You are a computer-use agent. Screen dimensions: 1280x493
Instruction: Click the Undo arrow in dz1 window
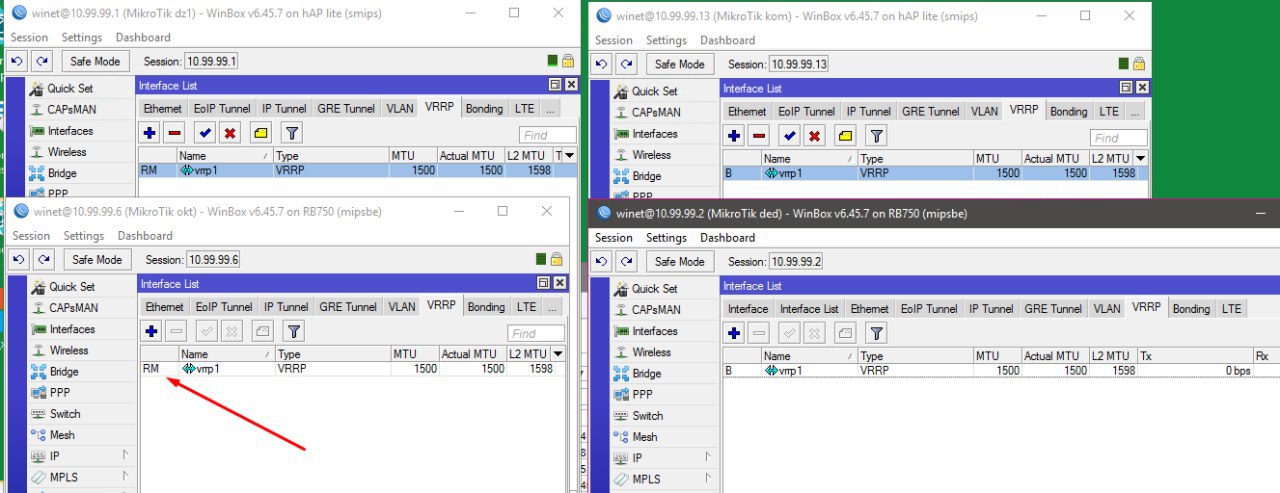click(17, 61)
